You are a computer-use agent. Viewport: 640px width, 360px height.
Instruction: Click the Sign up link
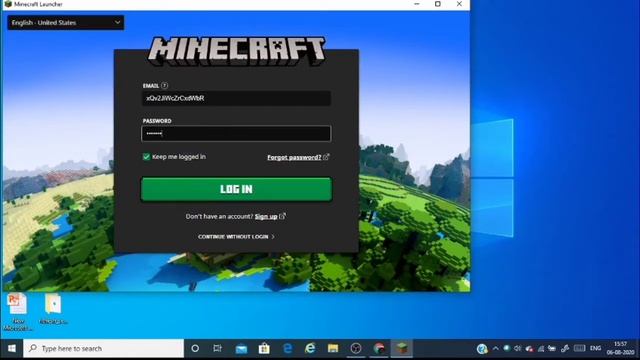(x=266, y=216)
